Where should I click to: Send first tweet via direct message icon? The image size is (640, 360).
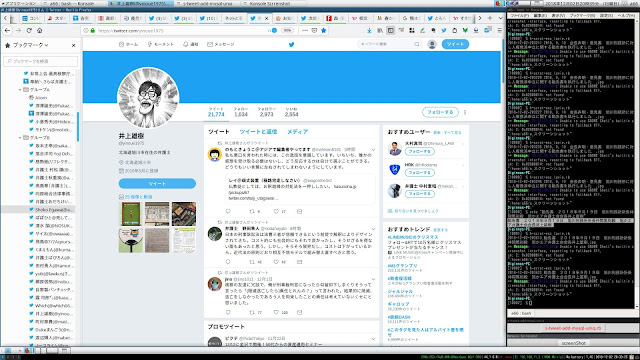[x=300, y=211]
